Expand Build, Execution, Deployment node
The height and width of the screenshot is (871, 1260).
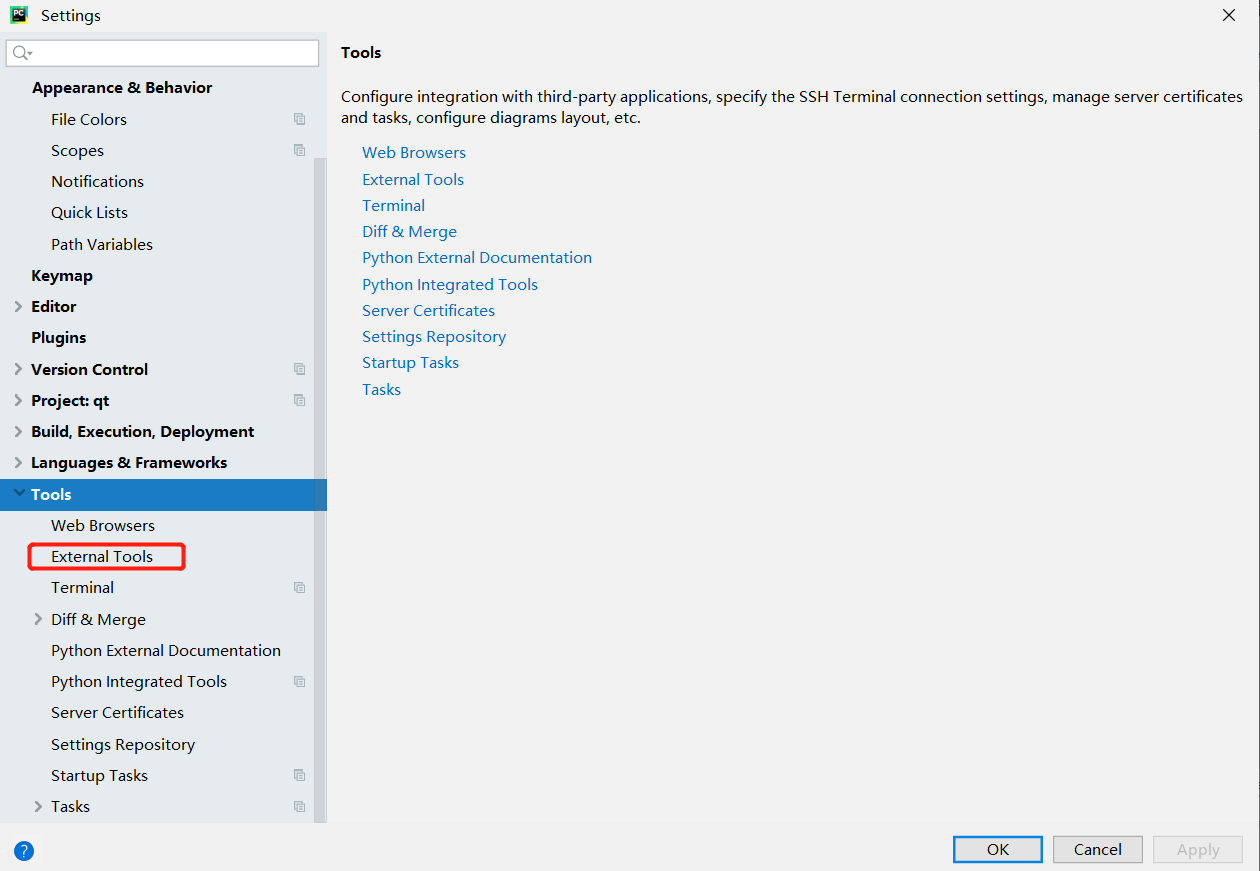click(x=18, y=432)
